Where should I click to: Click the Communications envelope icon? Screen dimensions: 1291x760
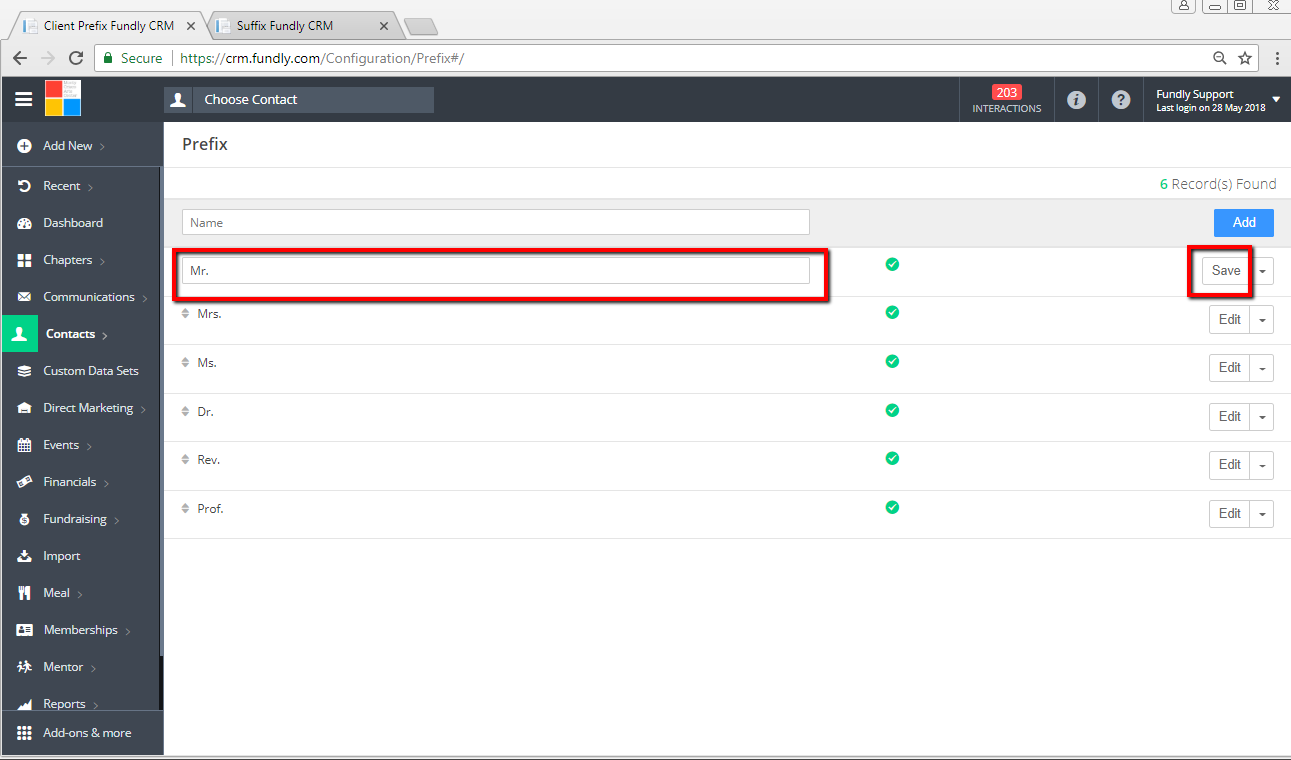(x=25, y=297)
